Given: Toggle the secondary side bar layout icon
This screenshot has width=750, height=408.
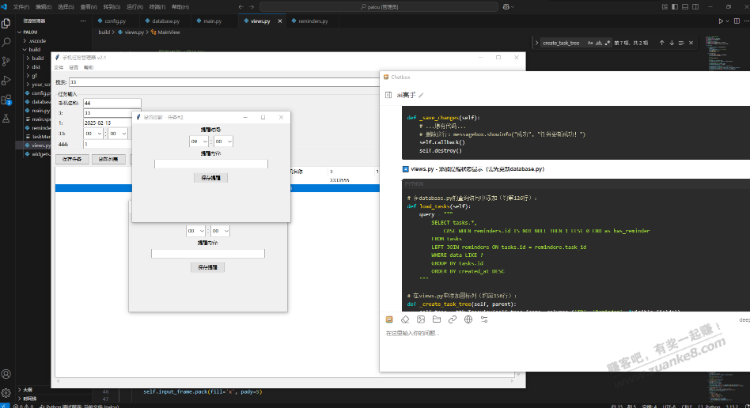Looking at the screenshot, I should (x=695, y=7).
